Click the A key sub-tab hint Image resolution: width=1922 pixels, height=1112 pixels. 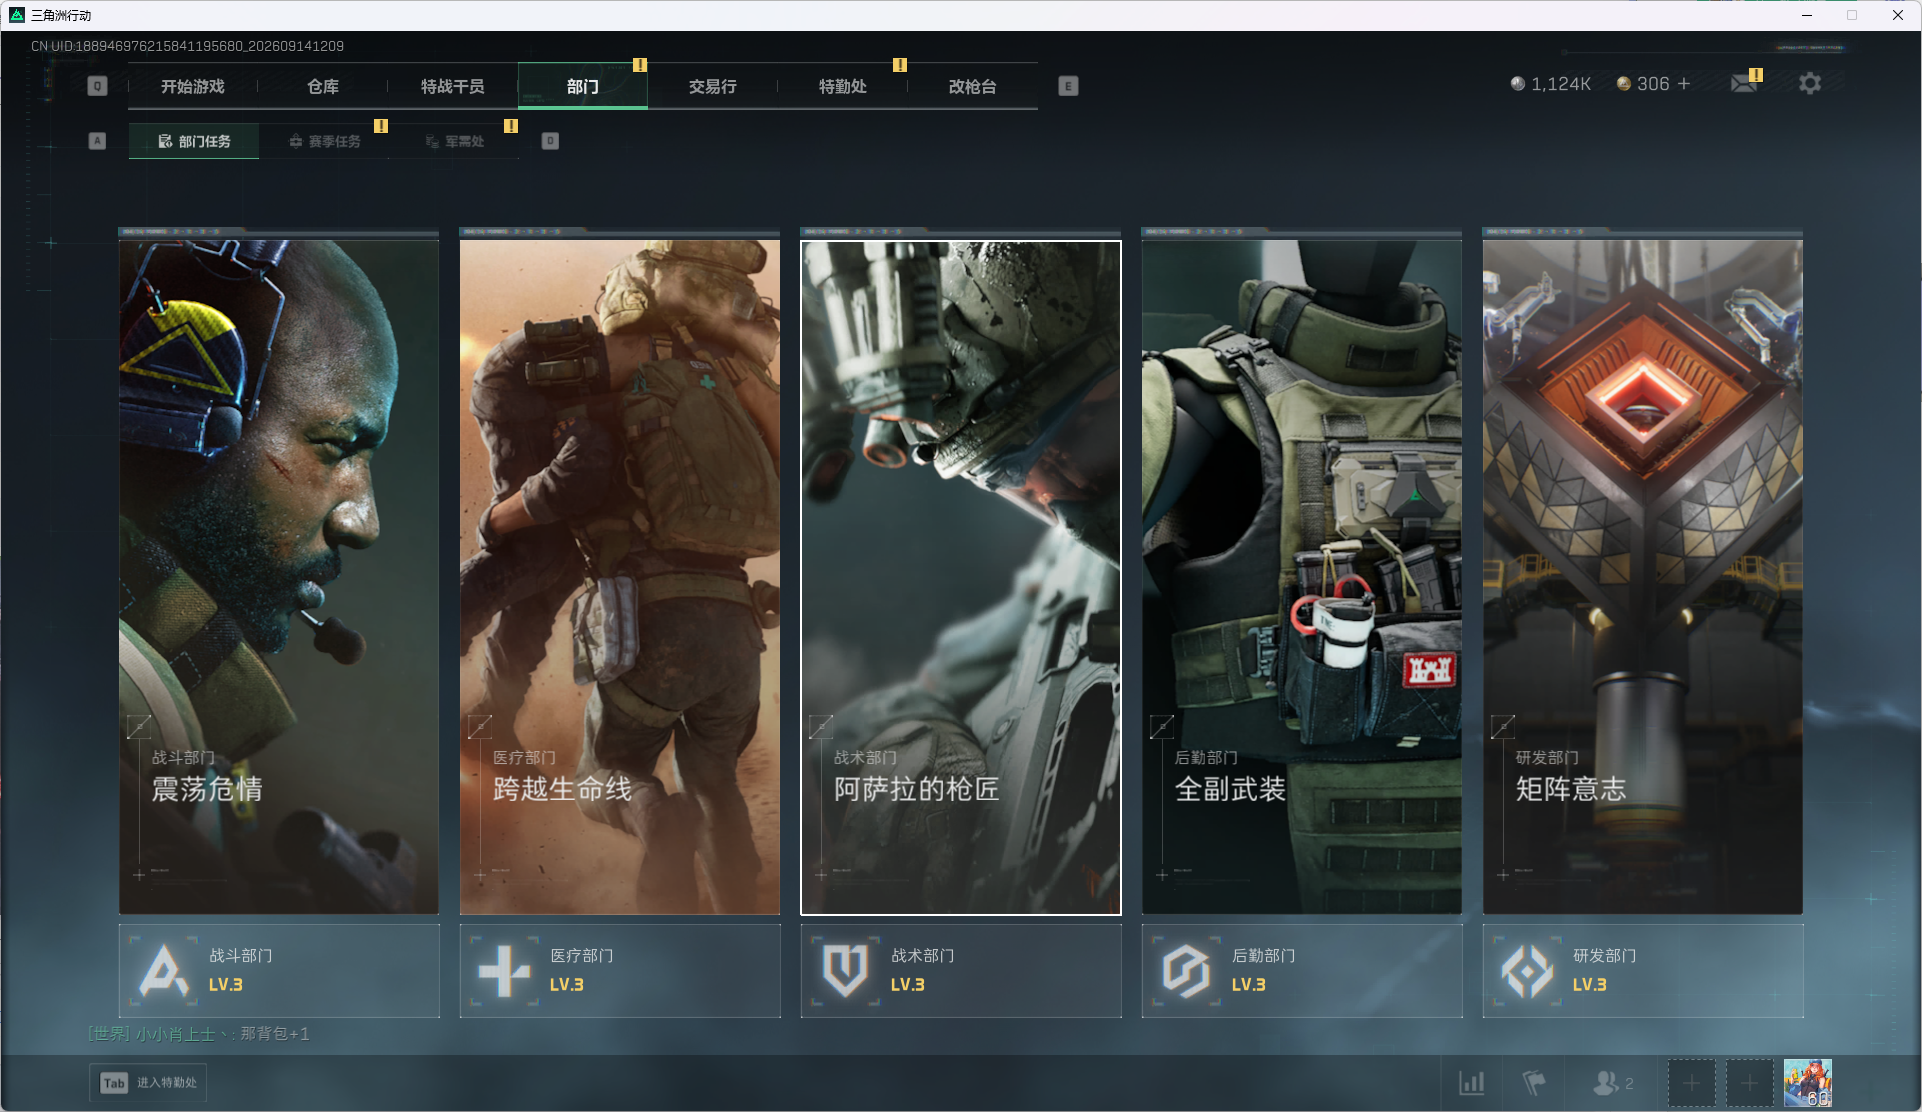point(97,141)
